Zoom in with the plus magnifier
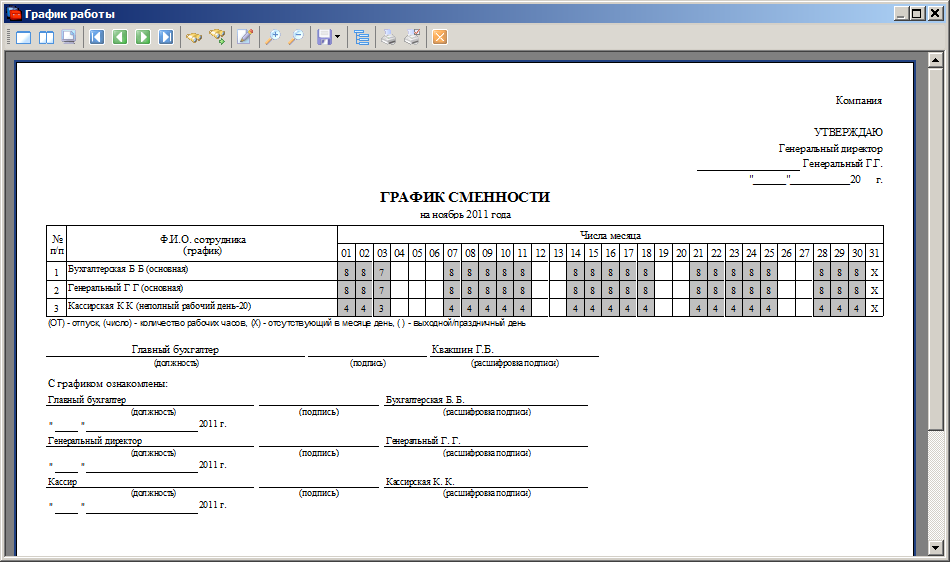The image size is (950, 562). point(273,38)
